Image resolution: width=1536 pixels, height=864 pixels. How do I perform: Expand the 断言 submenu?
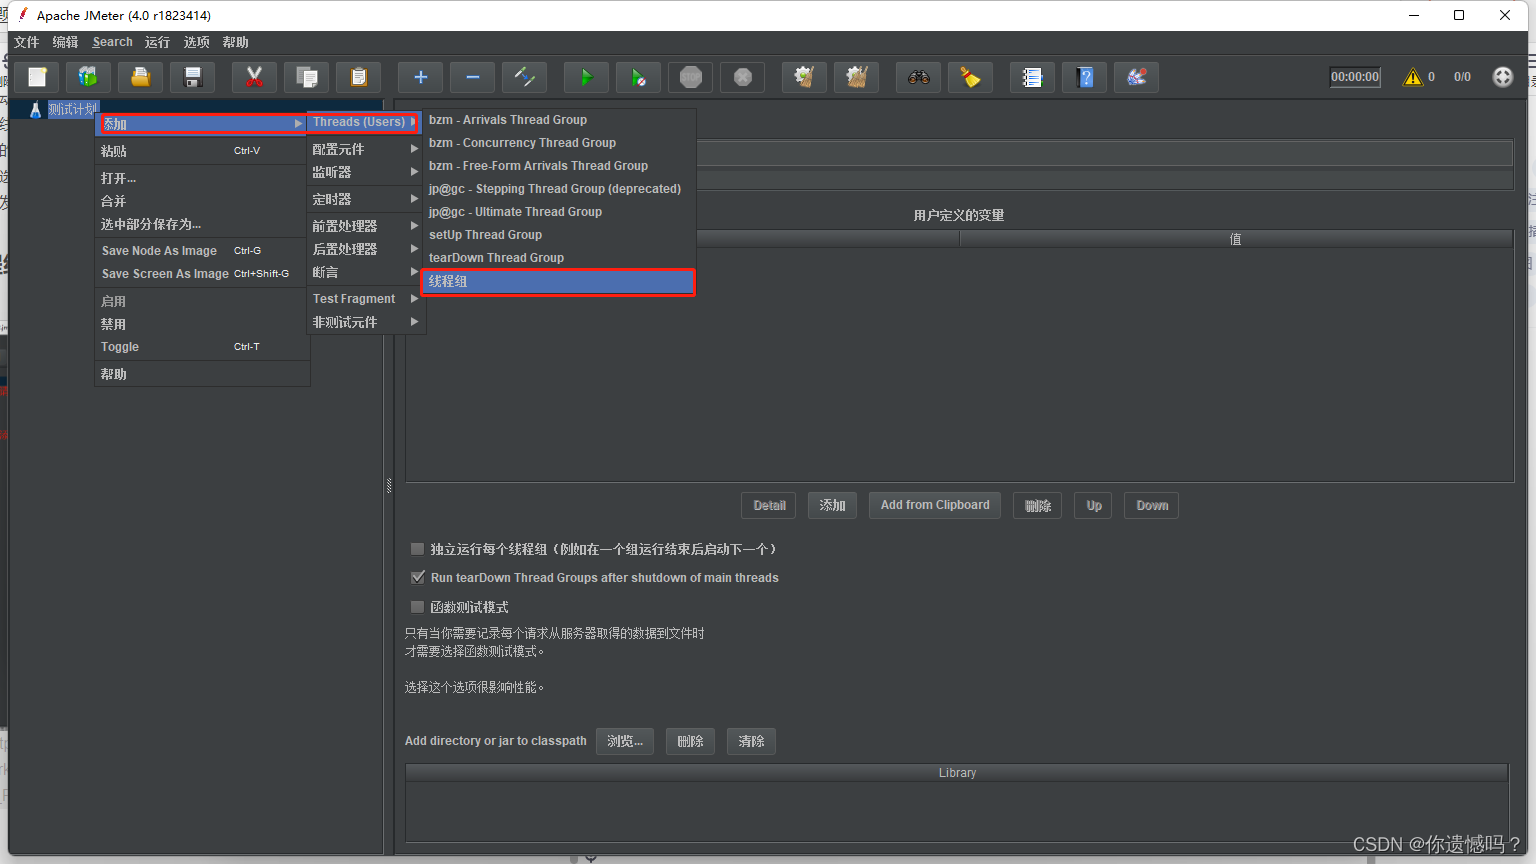(x=366, y=272)
